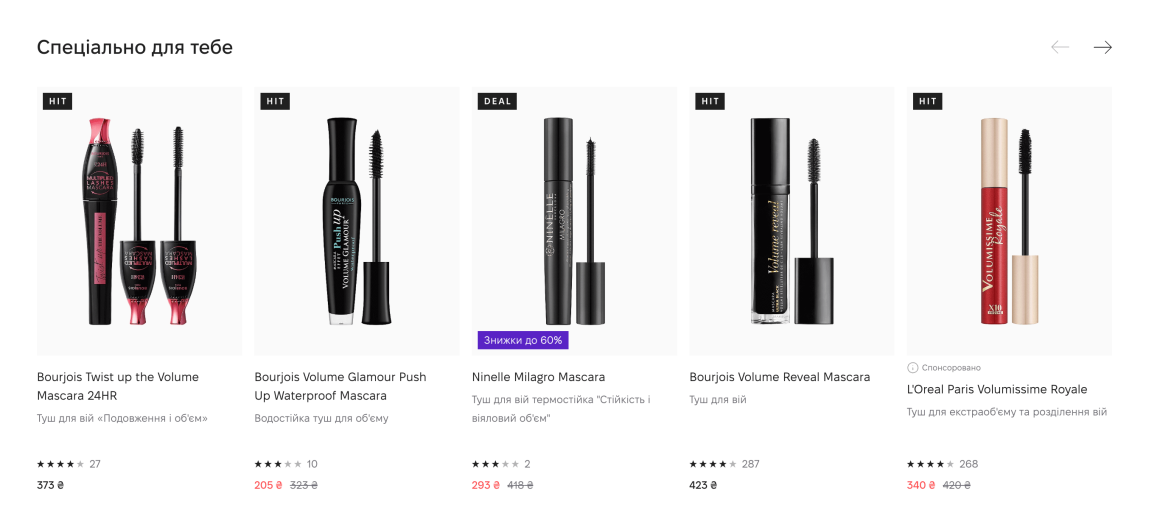Screen dimensions: 1160x518
Task: Open Bourjois Volume Reveal Mascara title
Action: click(x=779, y=377)
